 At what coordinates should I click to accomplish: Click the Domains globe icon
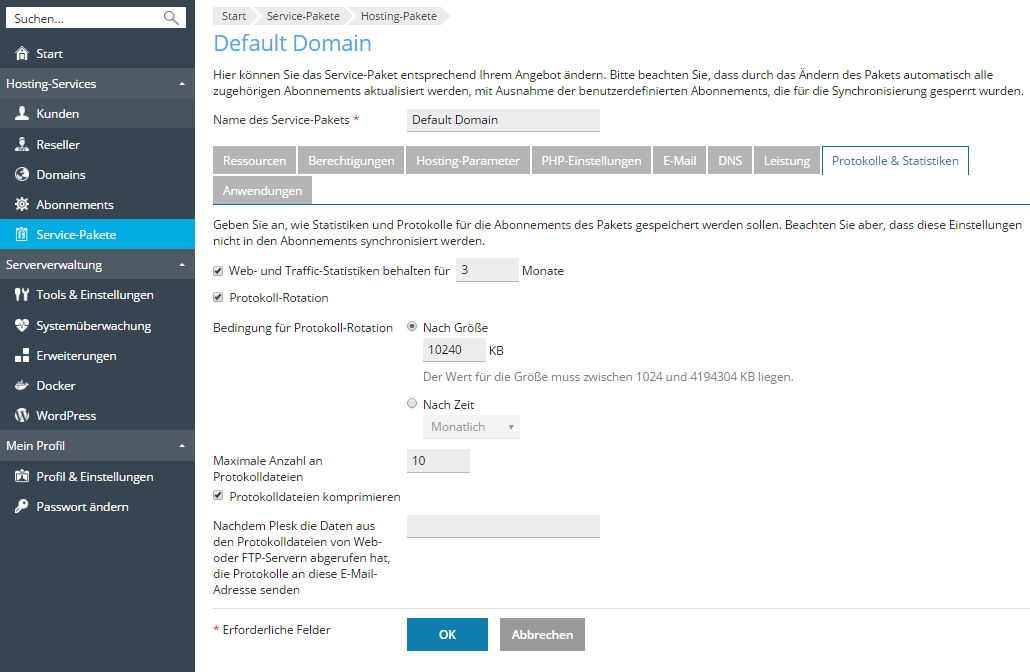[22, 175]
